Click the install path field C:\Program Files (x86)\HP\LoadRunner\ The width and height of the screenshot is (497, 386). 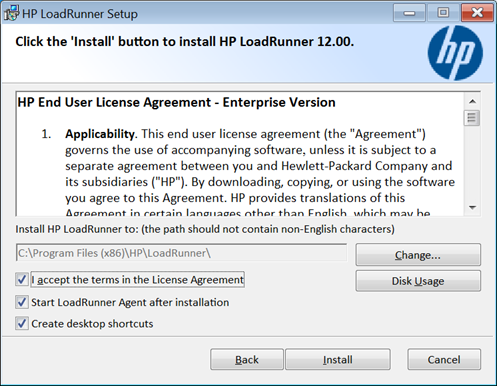pyautogui.click(x=181, y=253)
